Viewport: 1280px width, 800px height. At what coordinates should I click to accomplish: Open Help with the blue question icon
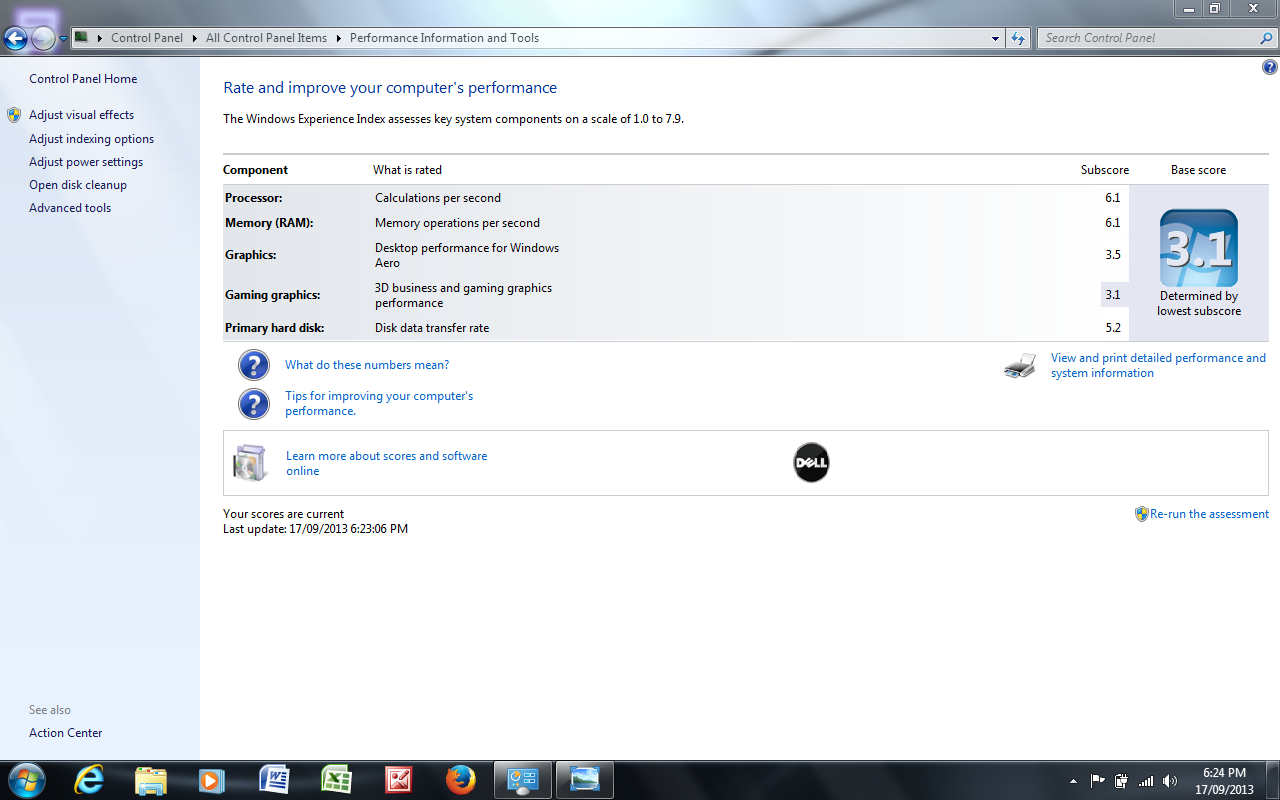pyautogui.click(x=1270, y=68)
